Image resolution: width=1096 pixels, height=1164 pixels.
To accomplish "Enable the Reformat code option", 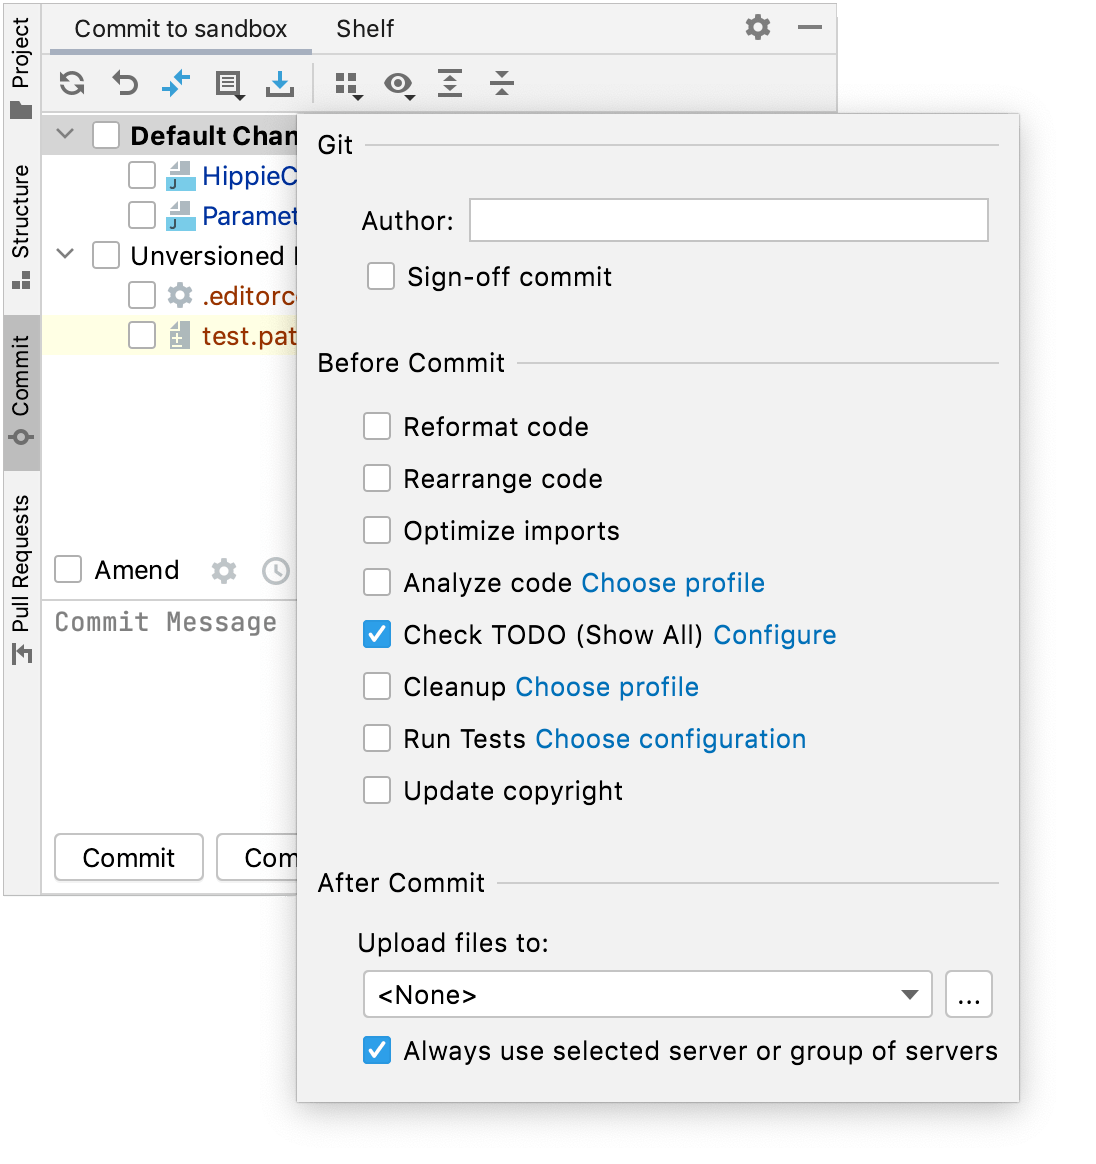I will 376,426.
